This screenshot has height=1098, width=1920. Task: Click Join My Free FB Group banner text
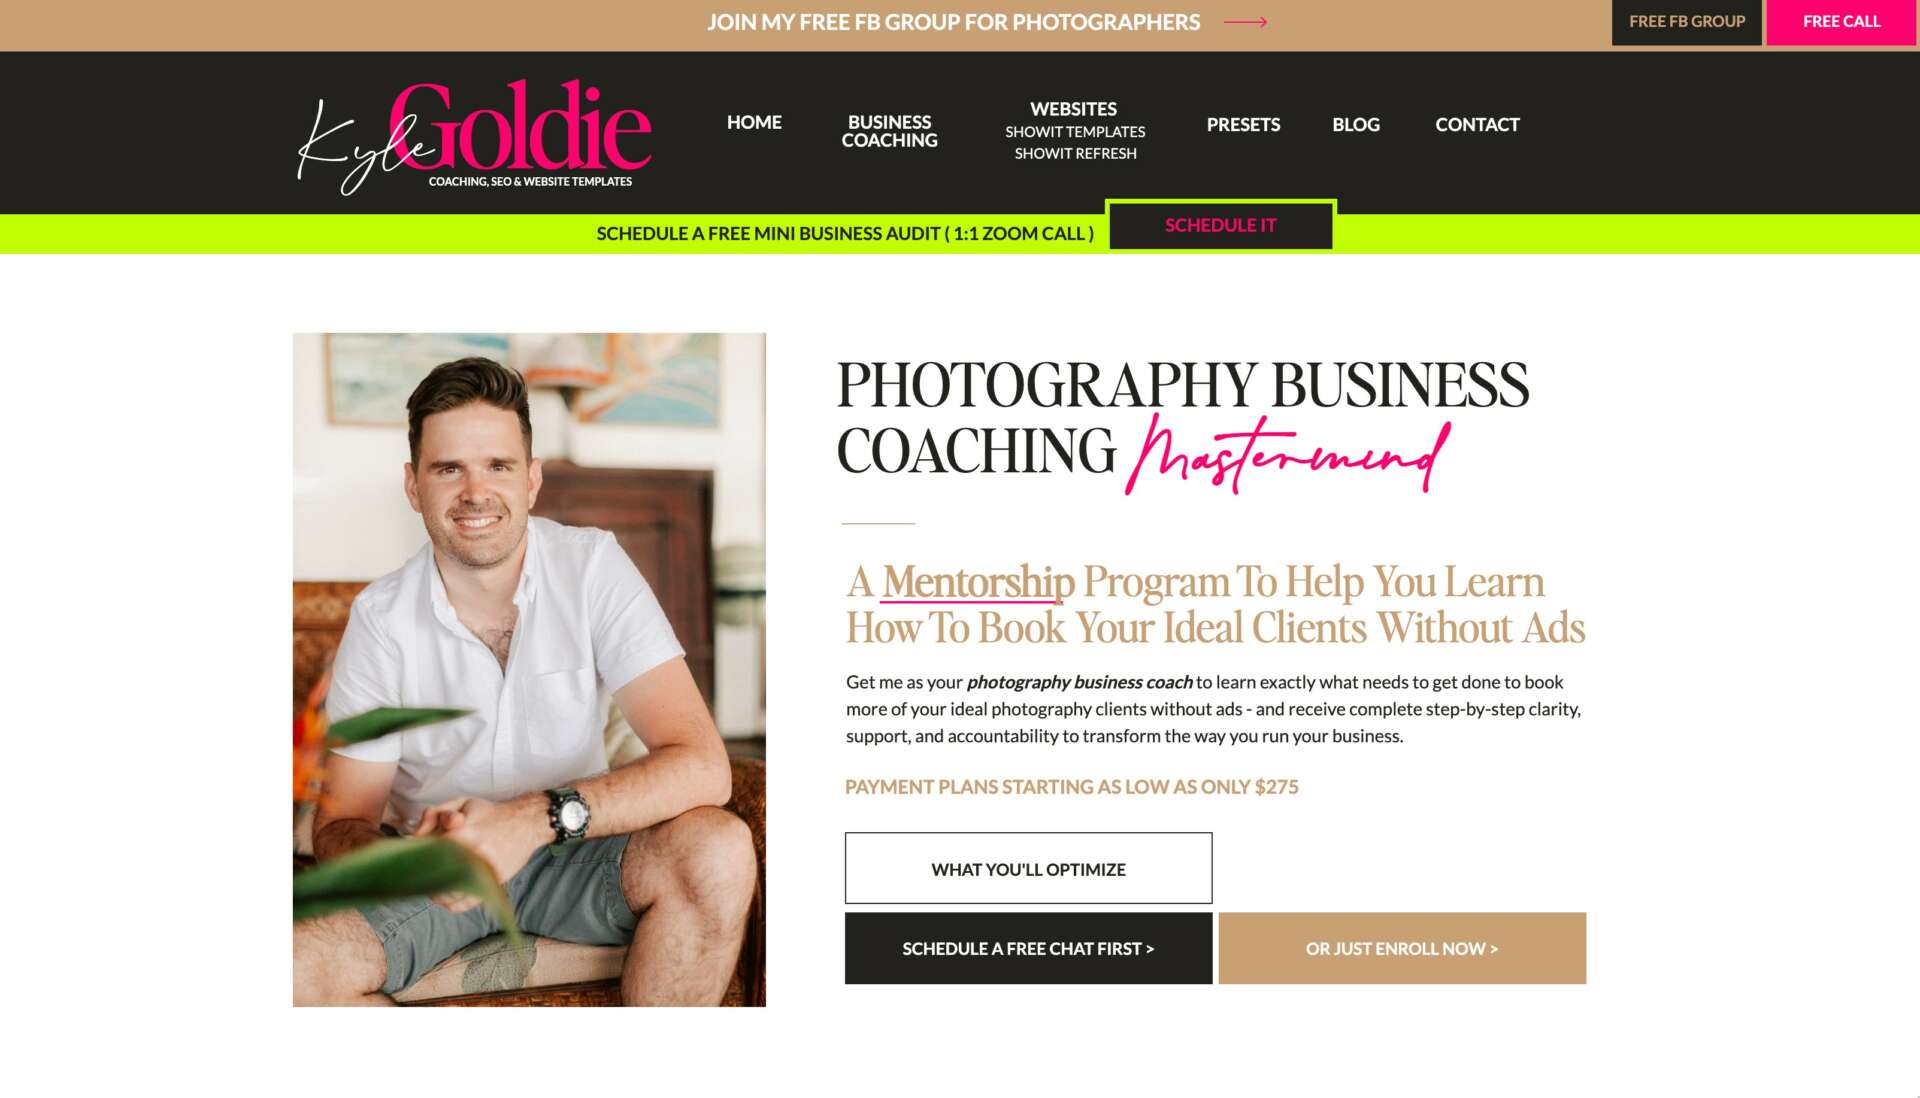click(953, 22)
